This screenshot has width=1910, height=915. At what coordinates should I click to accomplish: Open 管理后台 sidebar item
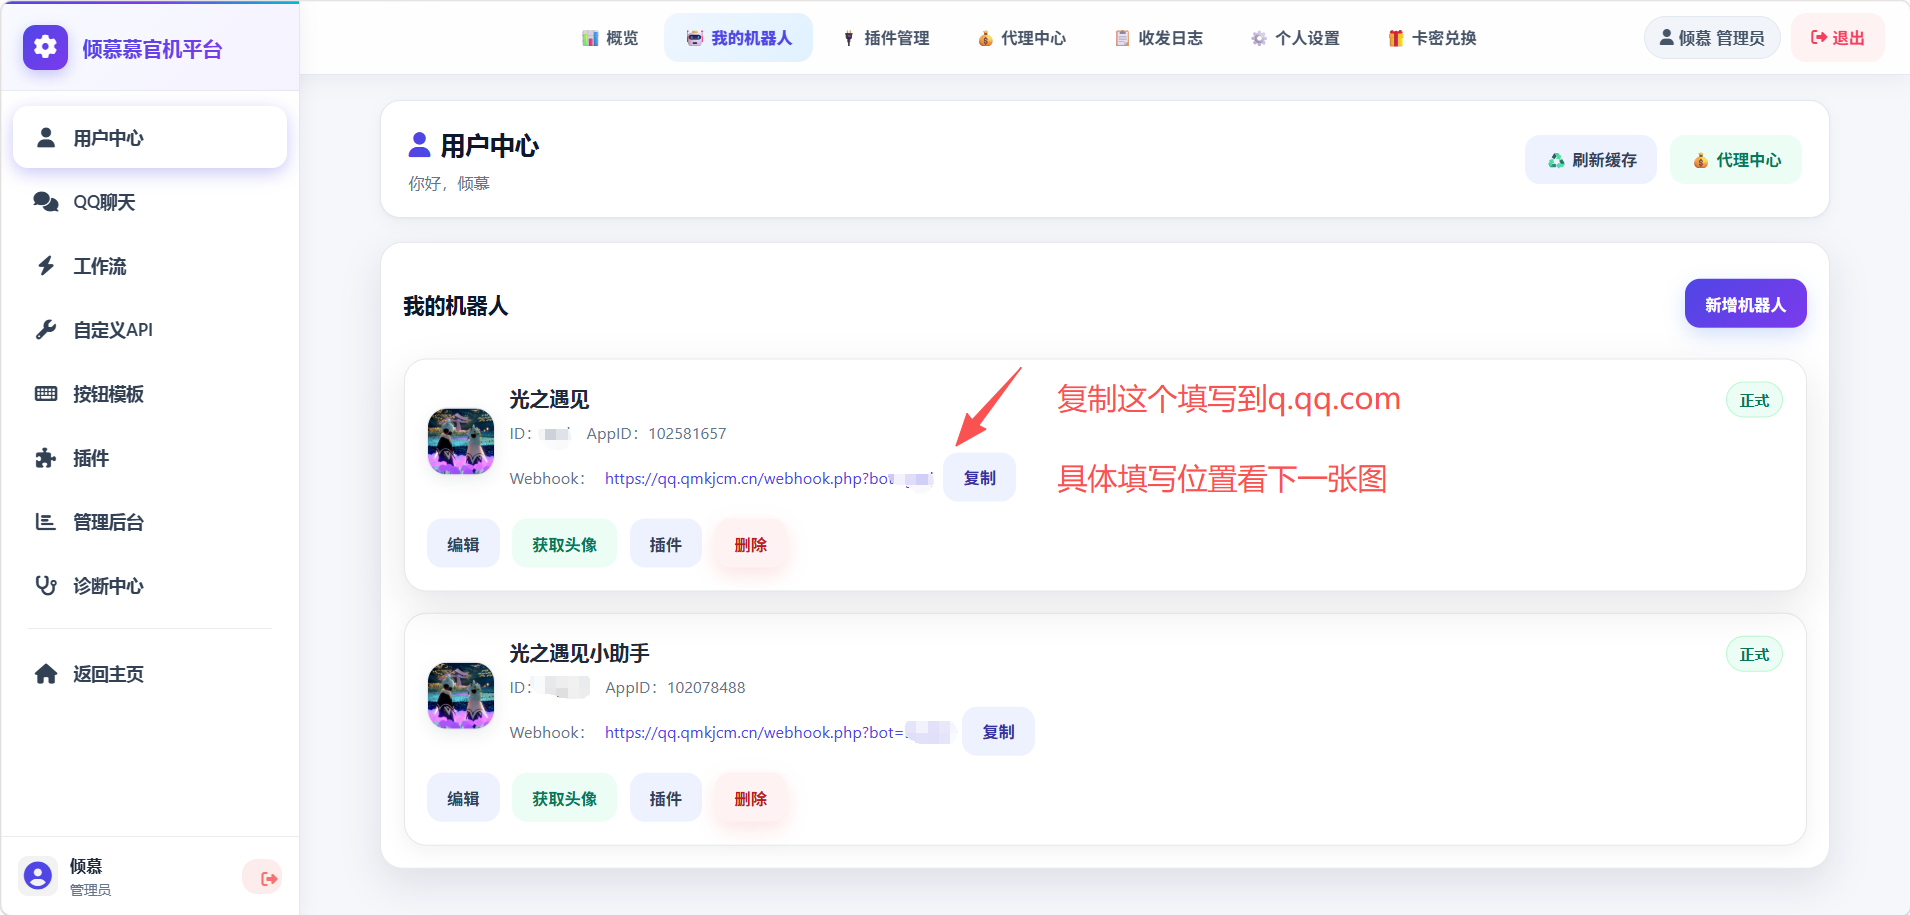pos(150,522)
